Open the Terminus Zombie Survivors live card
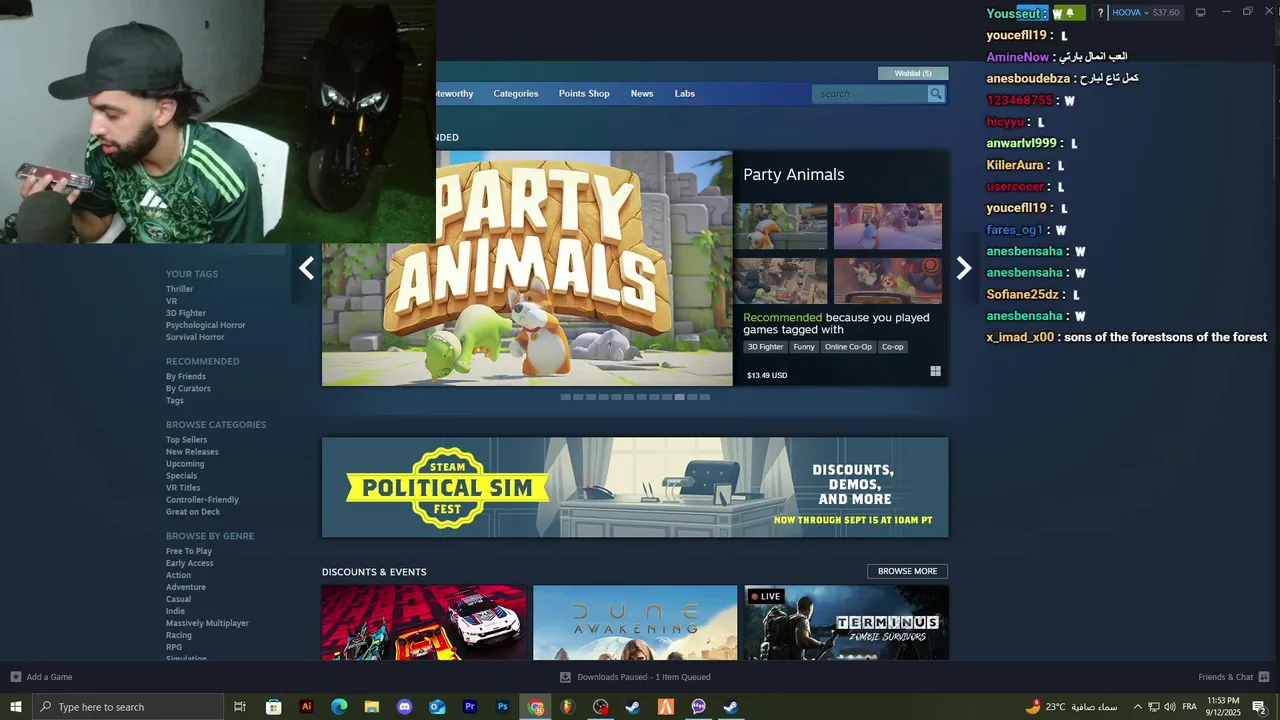This screenshot has height=720, width=1280. pos(846,623)
